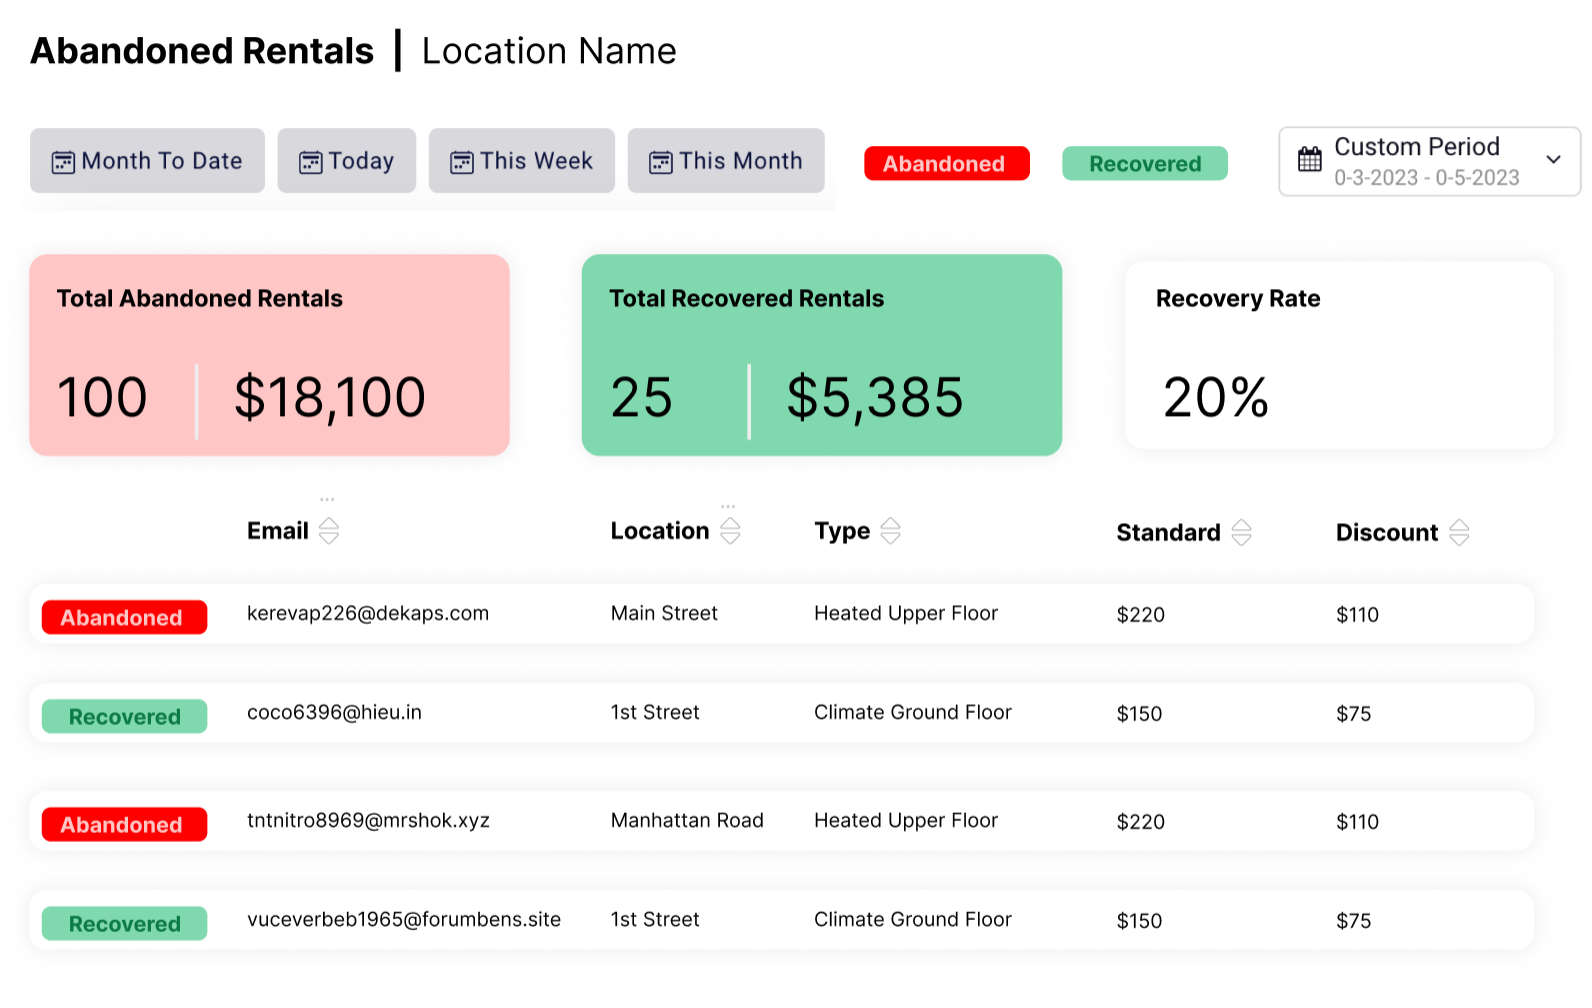Open the Custom Period dropdown
Screen dimensions: 1592x1008
pos(1429,161)
